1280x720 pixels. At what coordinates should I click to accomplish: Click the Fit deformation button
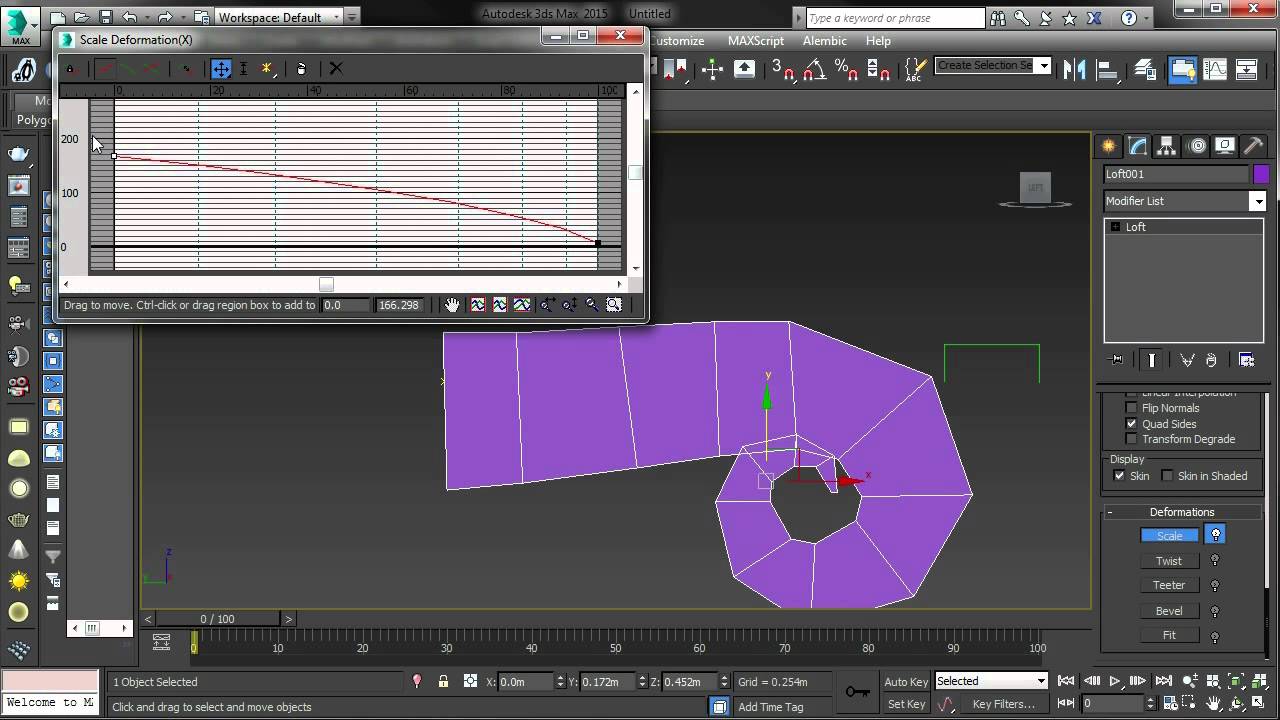point(1169,635)
